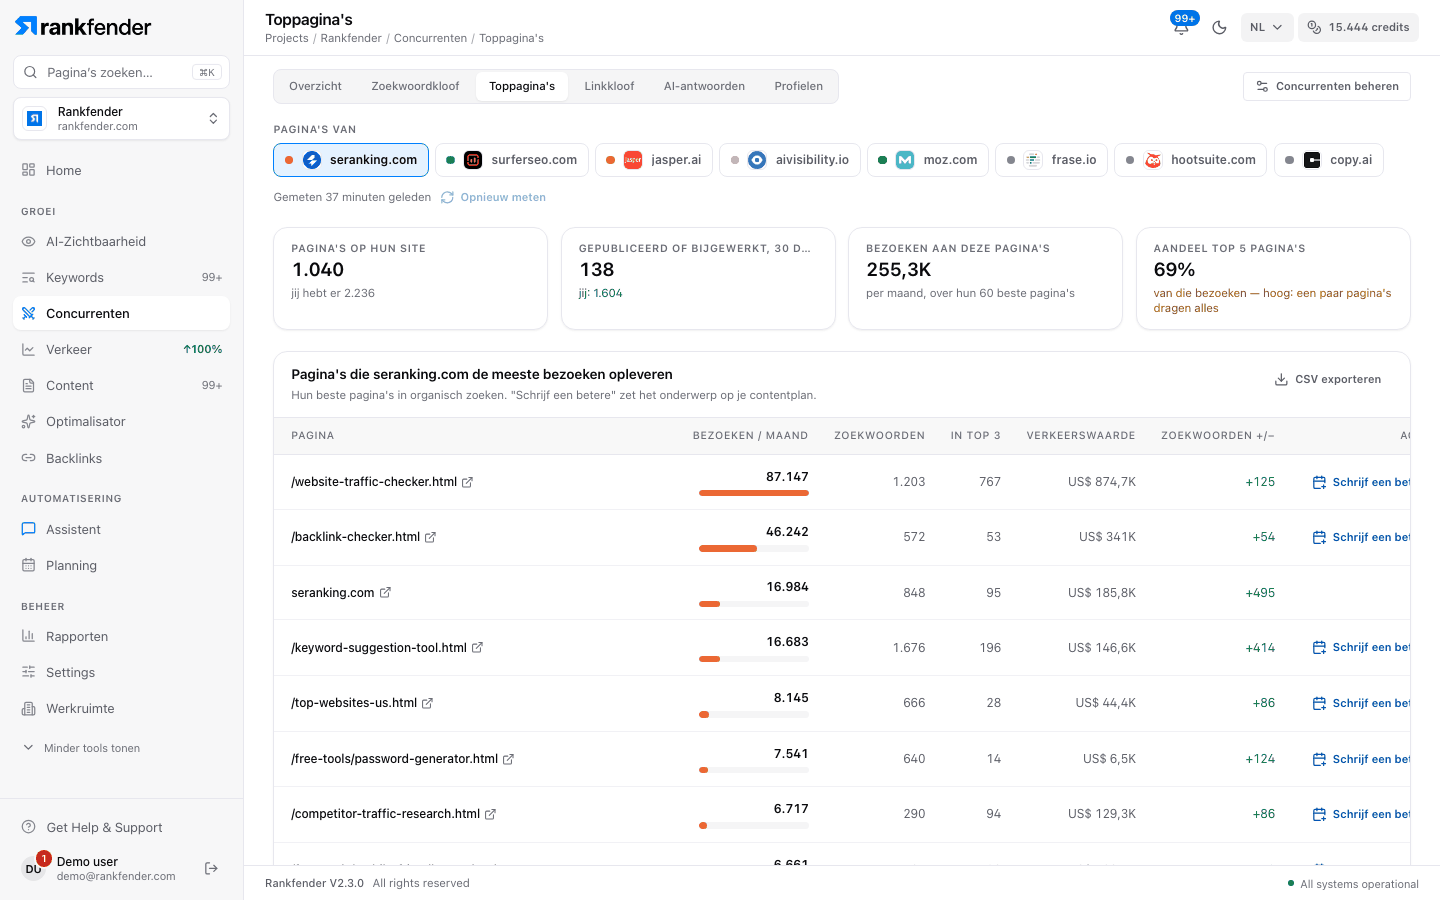Open Keywords in the sidebar
Image resolution: width=1440 pixels, height=900 pixels.
121,277
